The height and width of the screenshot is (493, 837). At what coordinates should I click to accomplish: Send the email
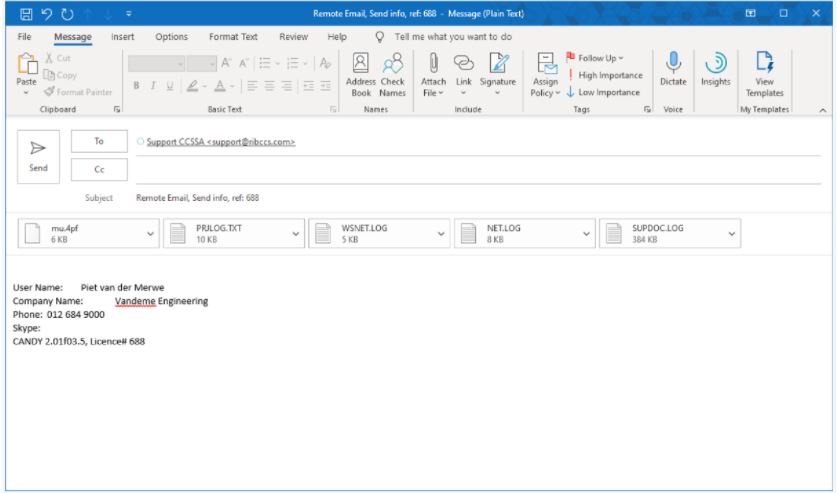click(38, 157)
